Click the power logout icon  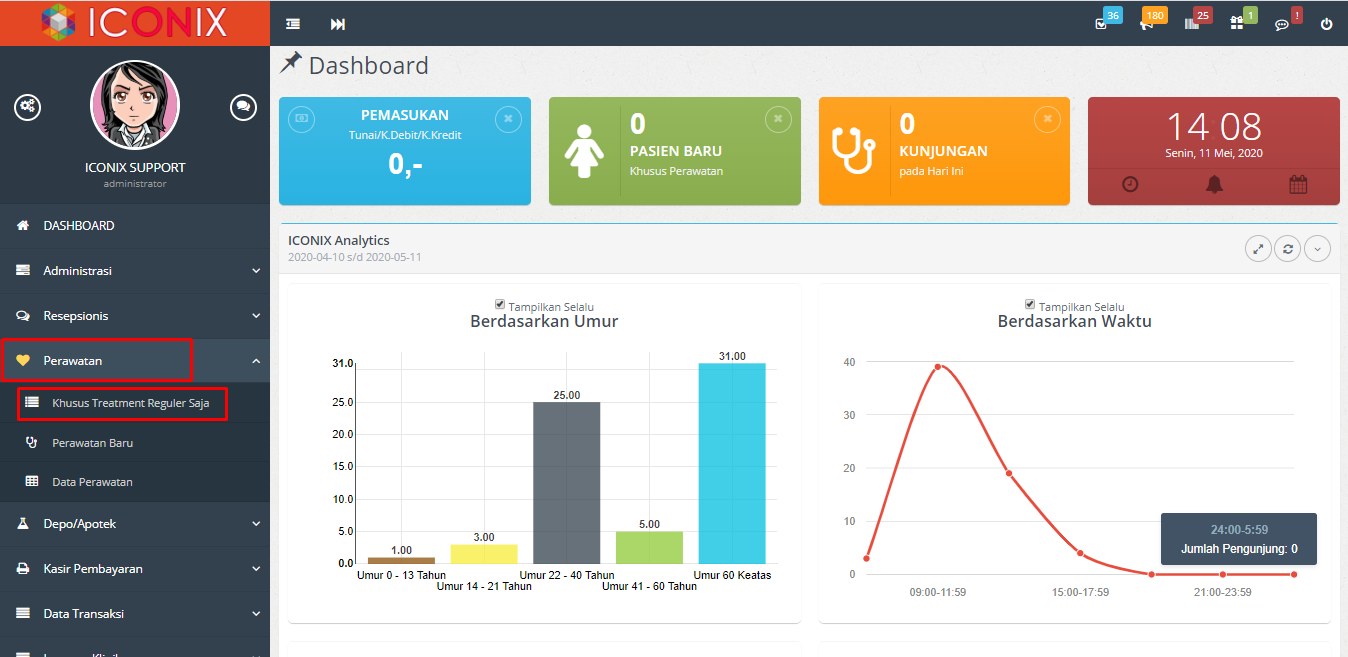tap(1326, 24)
